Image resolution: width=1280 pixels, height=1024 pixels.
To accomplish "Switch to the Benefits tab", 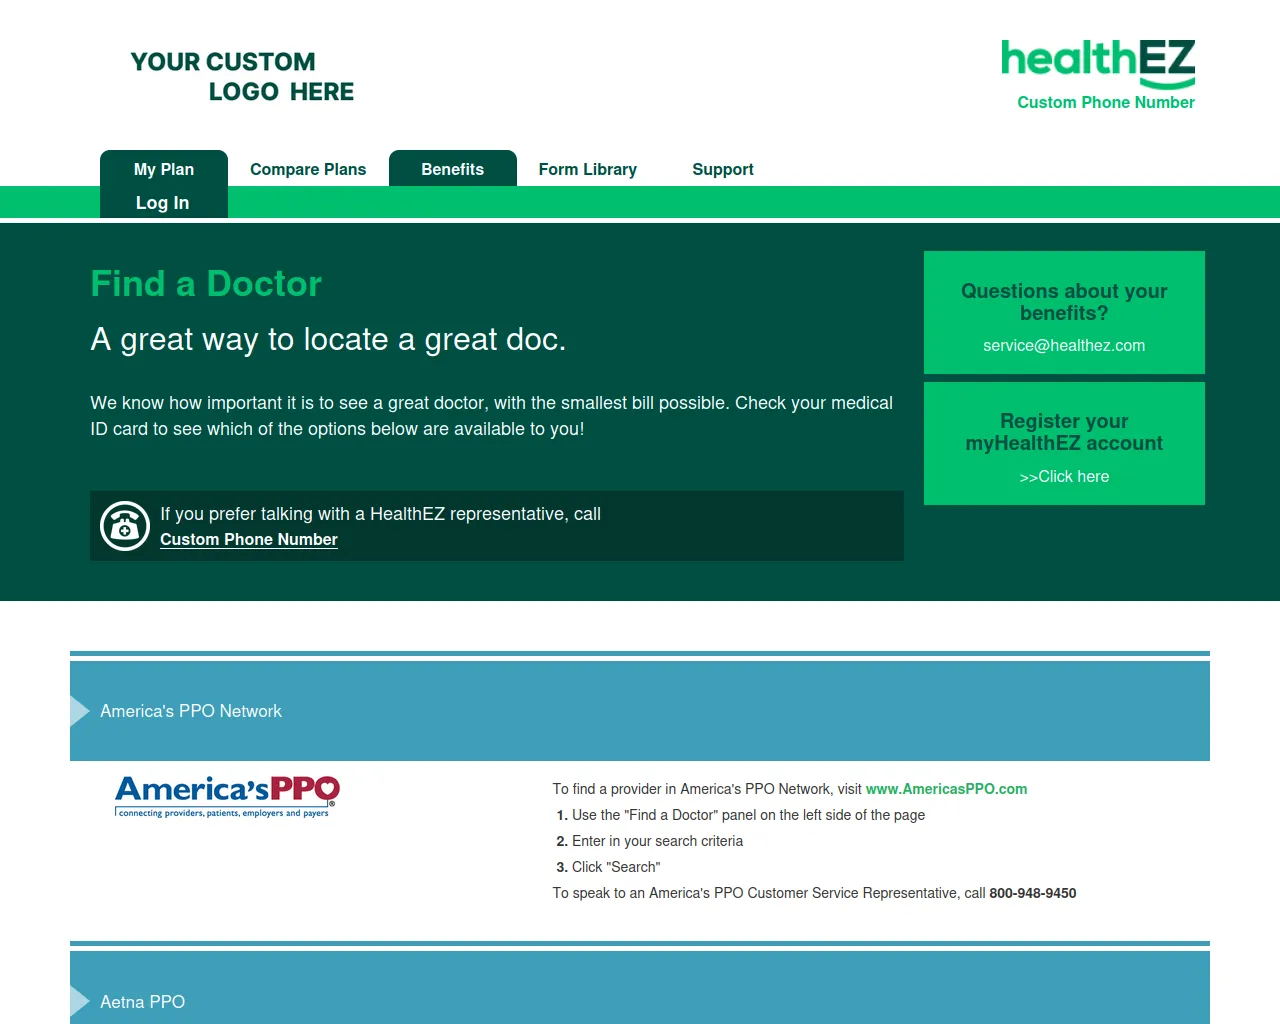I will [x=453, y=169].
